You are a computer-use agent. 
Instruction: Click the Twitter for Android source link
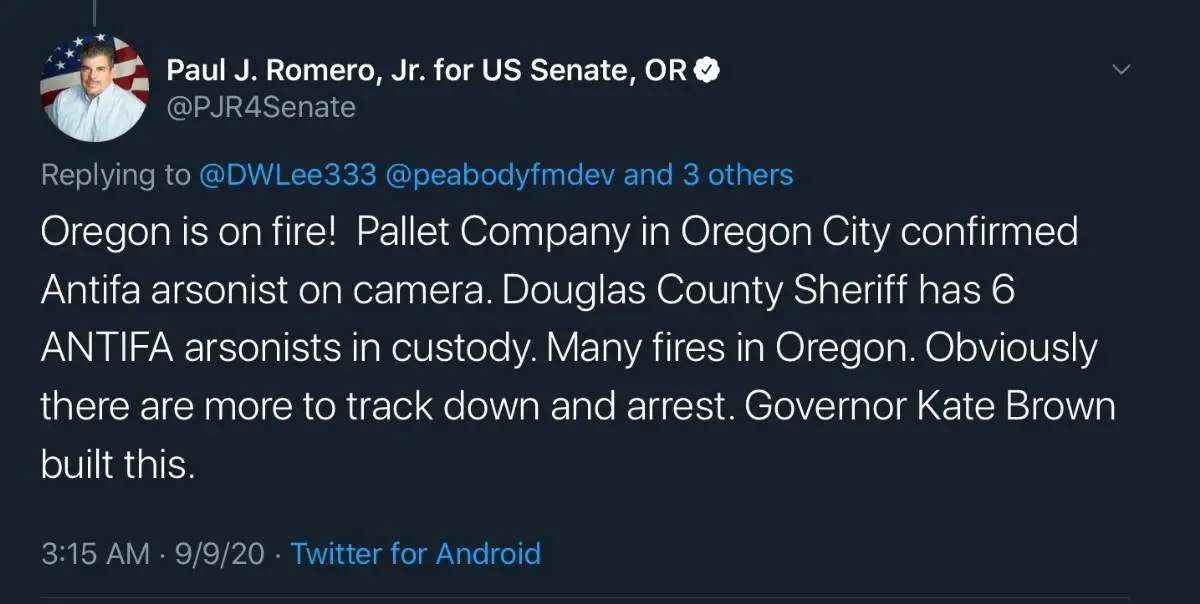pyautogui.click(x=415, y=553)
